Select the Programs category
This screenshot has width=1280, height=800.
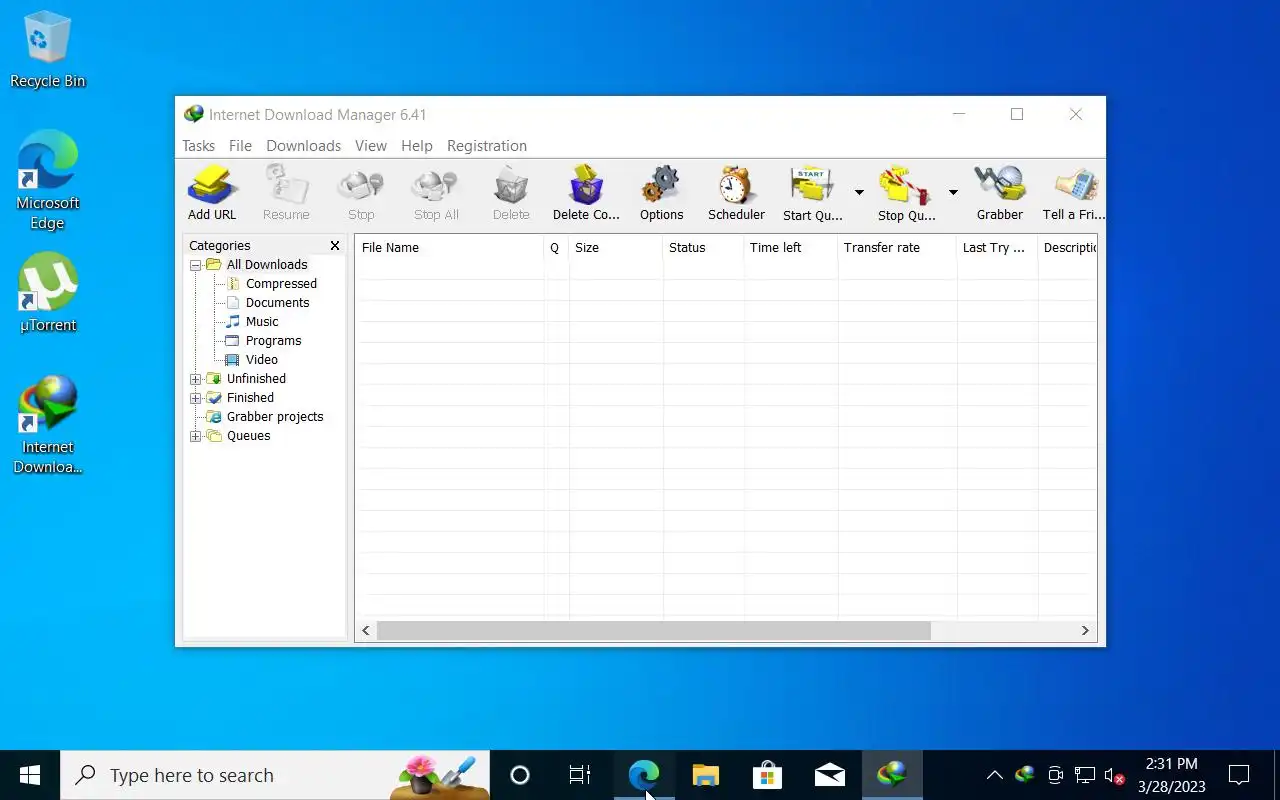273,341
